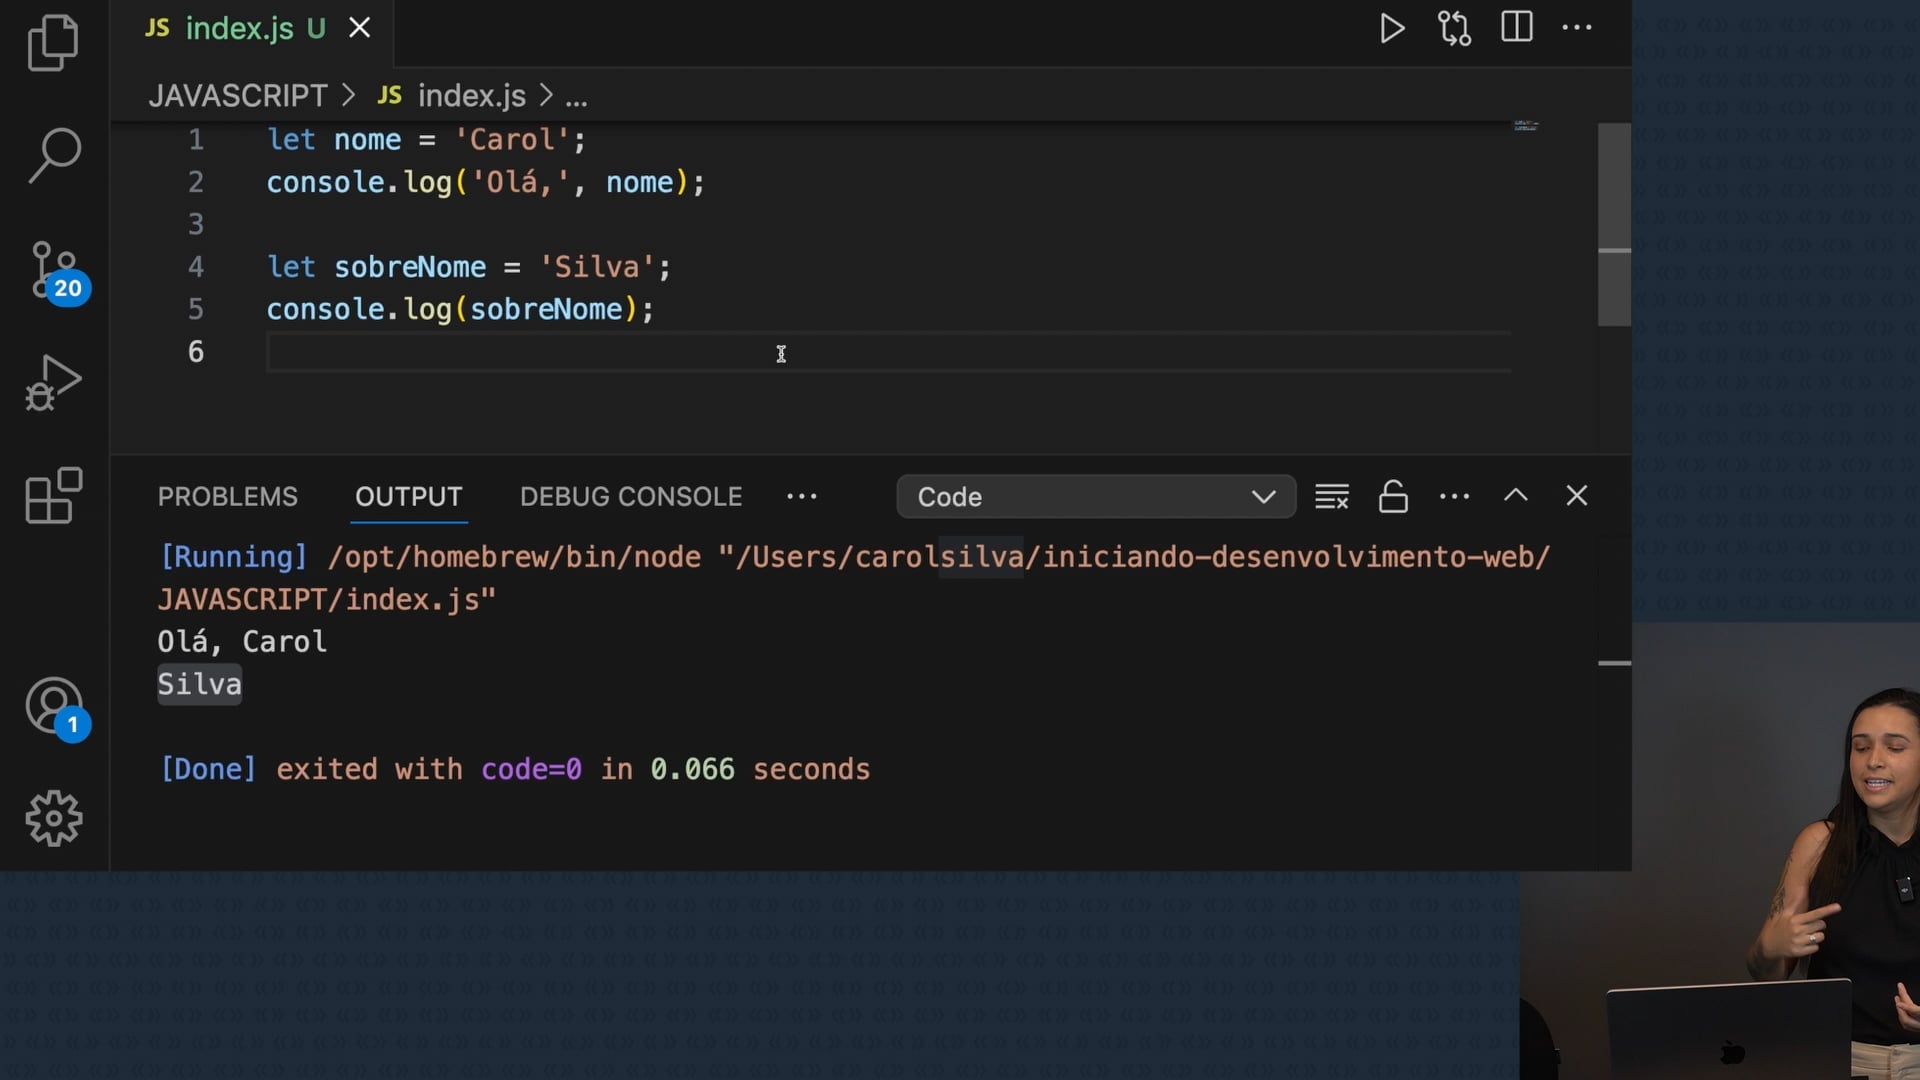1920x1080 pixels.
Task: Open the changes compare icon
Action: point(1454,28)
